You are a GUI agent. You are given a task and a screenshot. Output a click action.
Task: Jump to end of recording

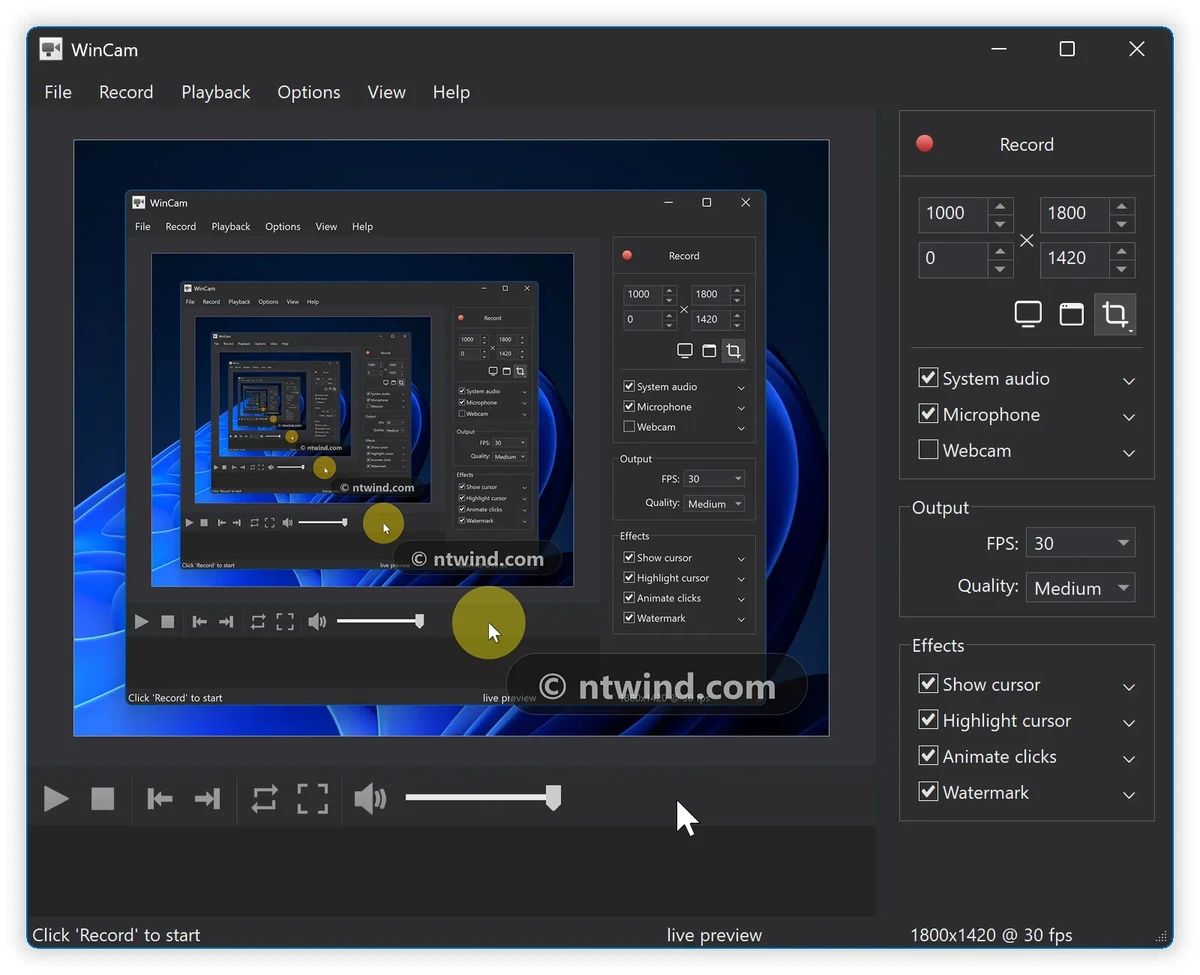point(207,798)
